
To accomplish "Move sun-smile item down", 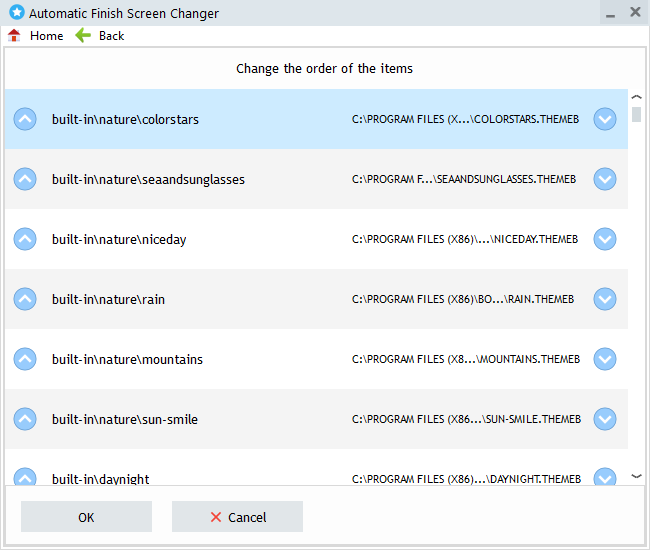I will [604, 419].
